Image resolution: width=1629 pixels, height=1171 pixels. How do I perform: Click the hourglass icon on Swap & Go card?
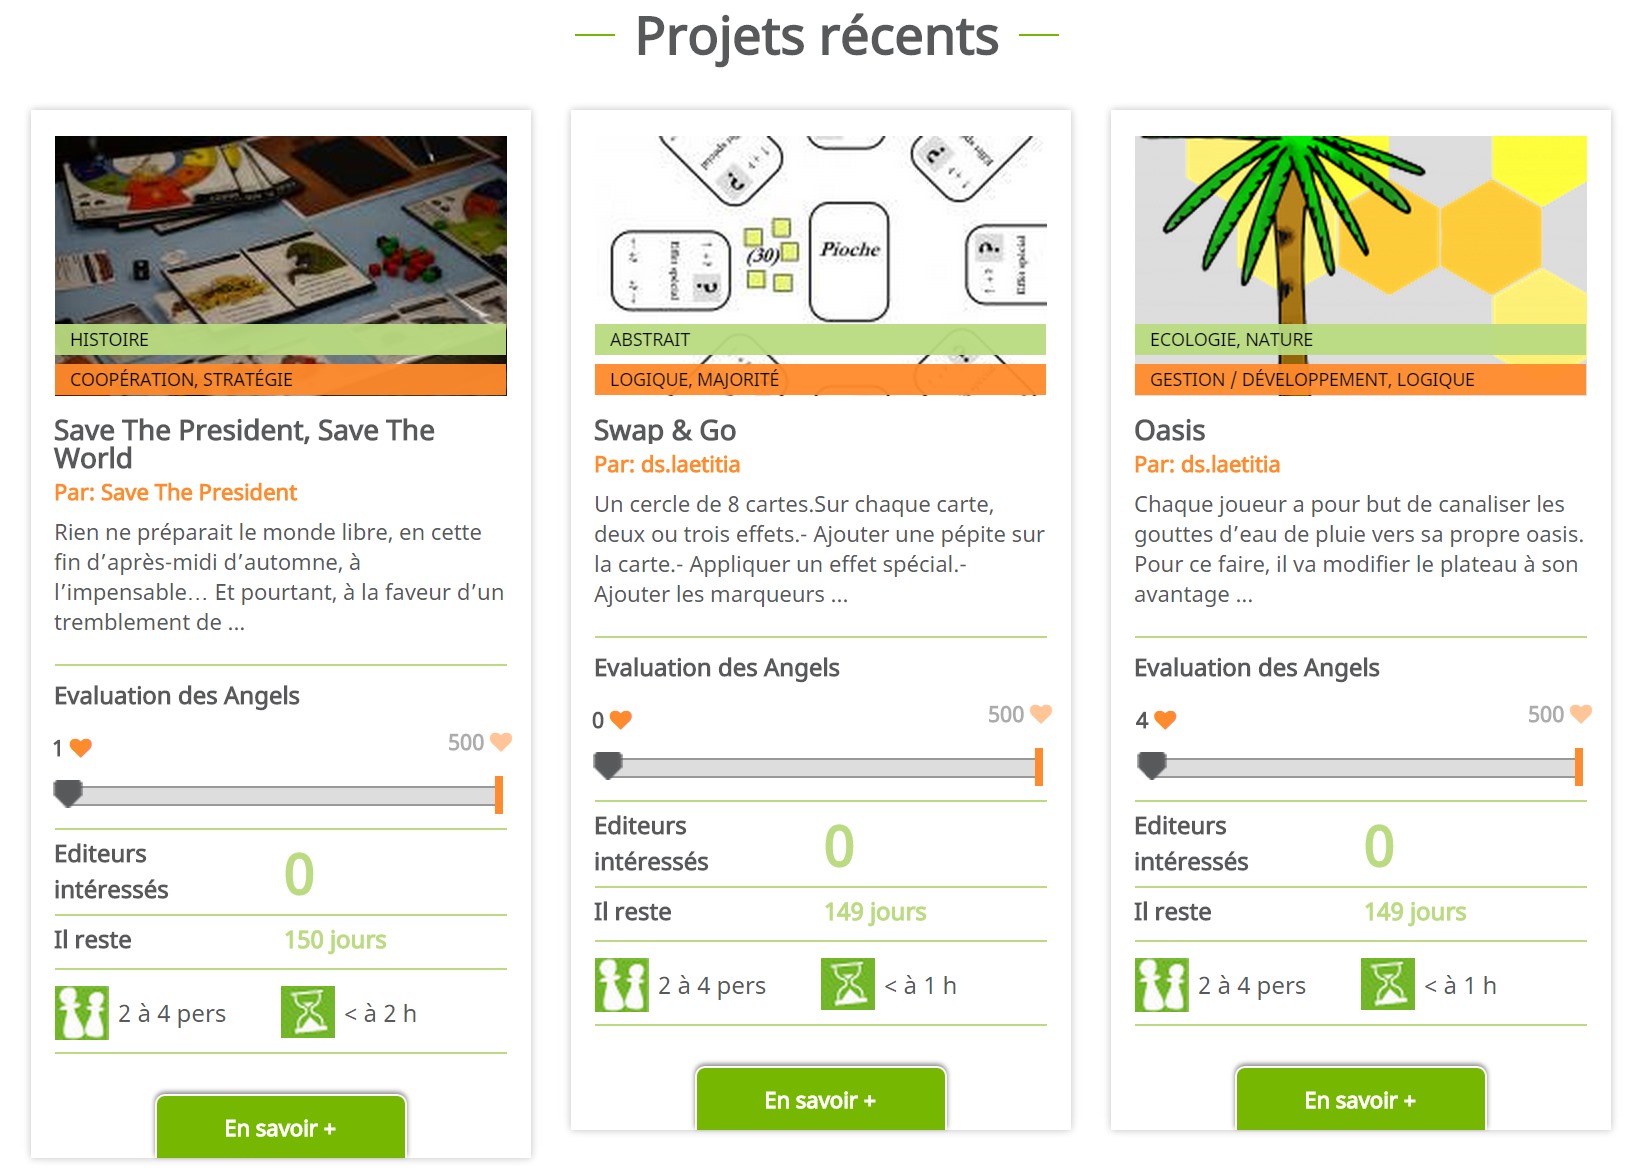[847, 985]
